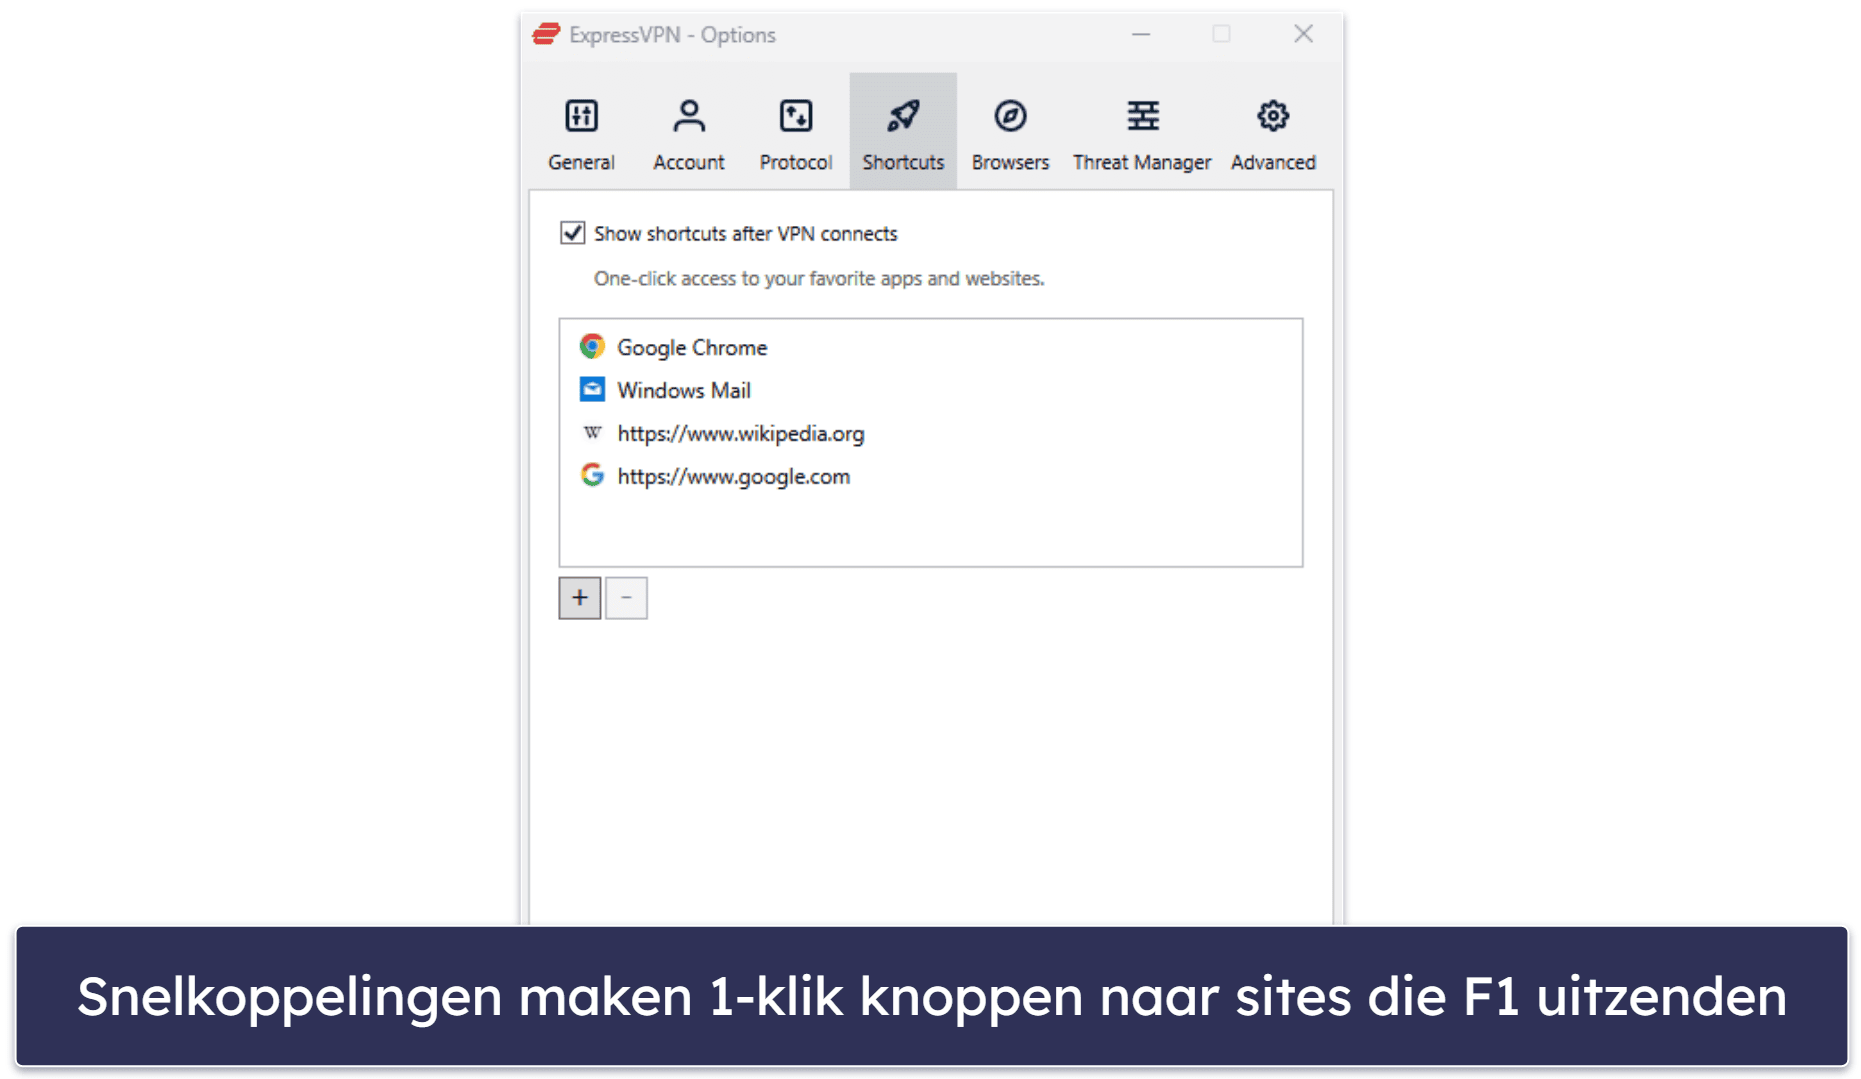Click the ExpressVPN logo in title bar
Screen dimensions: 1861x1079
point(546,35)
